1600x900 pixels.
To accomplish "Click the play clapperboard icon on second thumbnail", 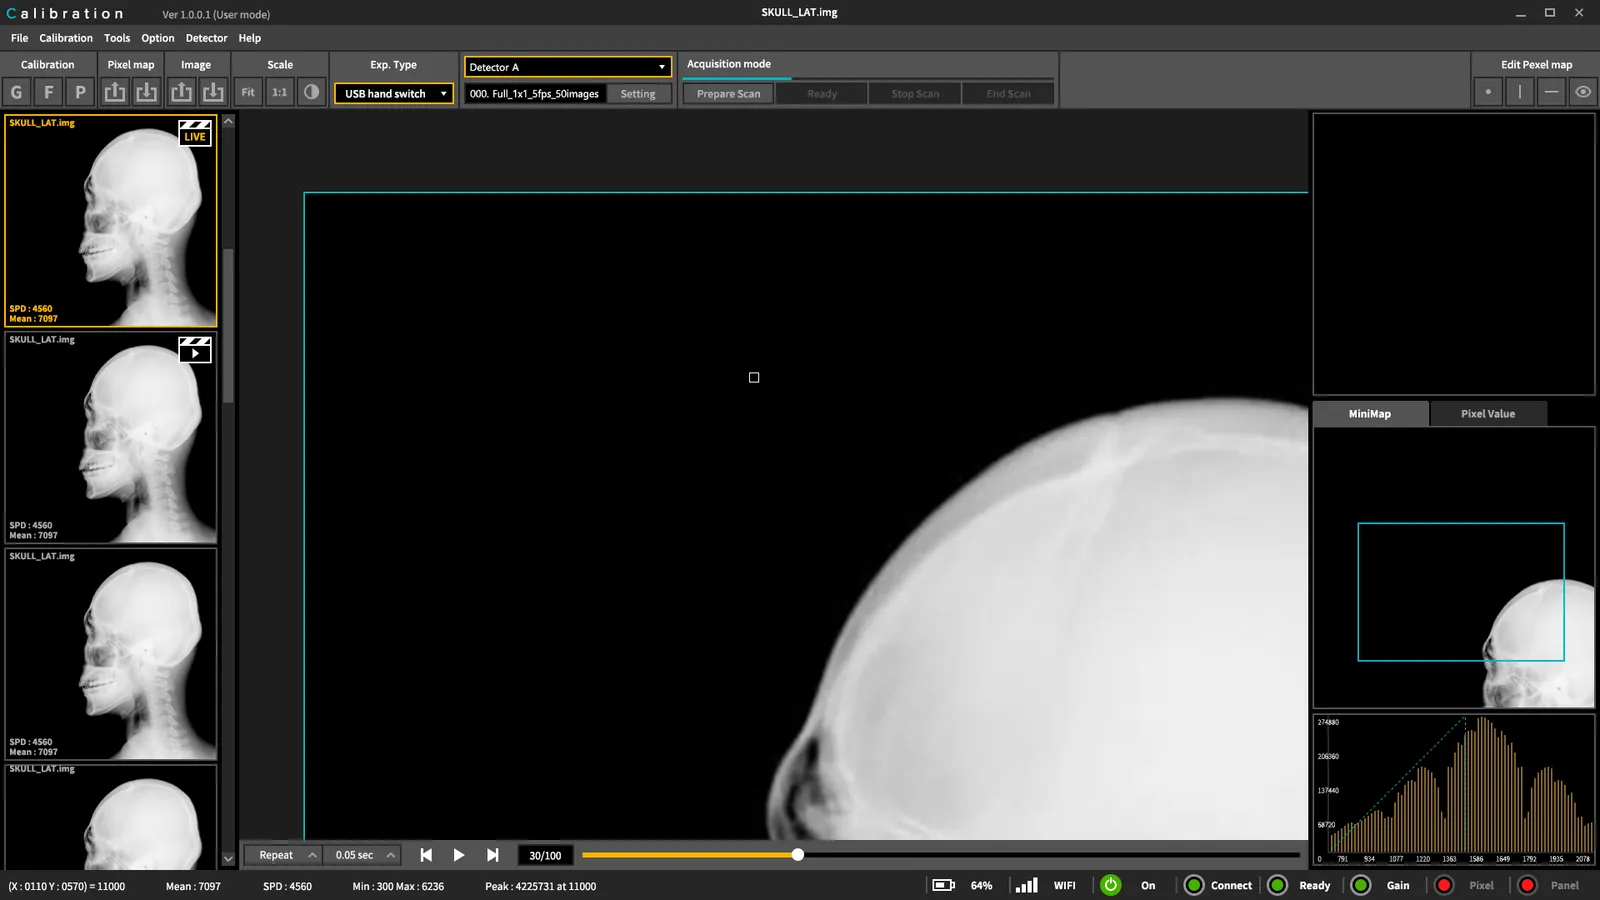I will 195,349.
